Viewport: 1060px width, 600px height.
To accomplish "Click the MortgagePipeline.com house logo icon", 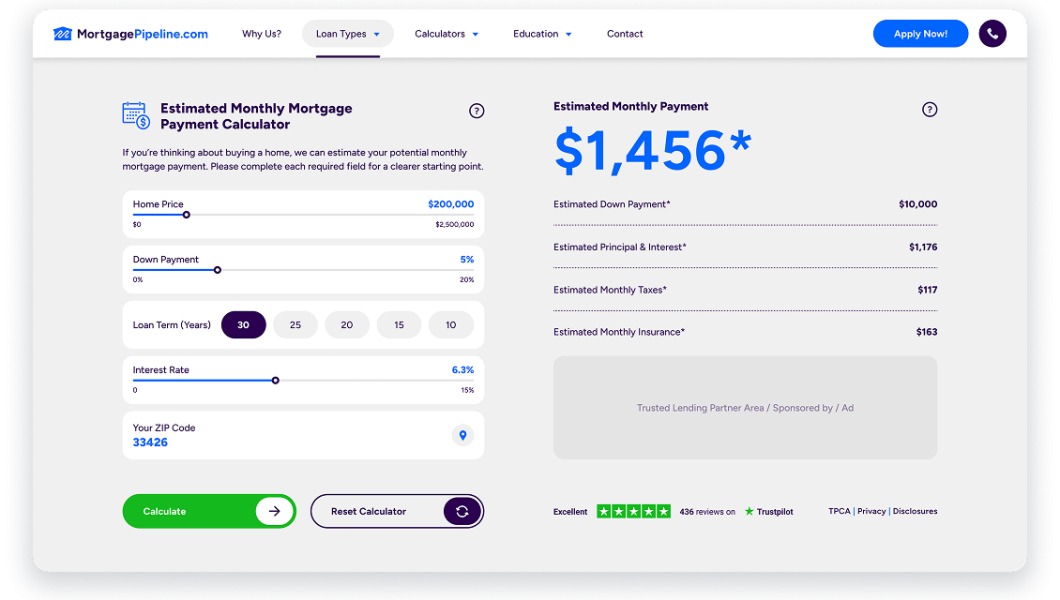I will click(62, 34).
